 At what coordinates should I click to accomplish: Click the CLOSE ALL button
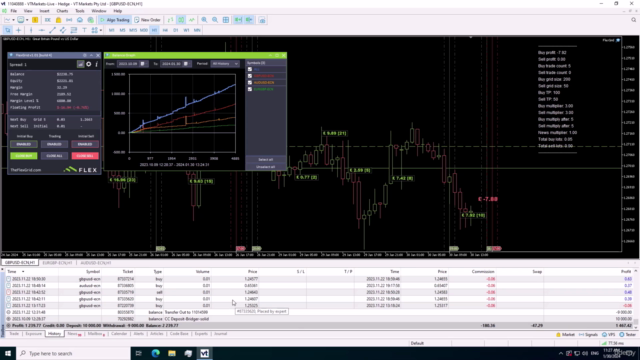pos(54,156)
